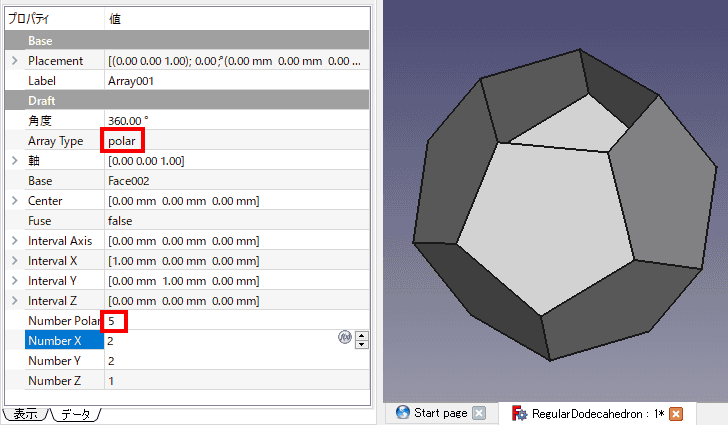Click the Number Z property name

click(x=54, y=381)
